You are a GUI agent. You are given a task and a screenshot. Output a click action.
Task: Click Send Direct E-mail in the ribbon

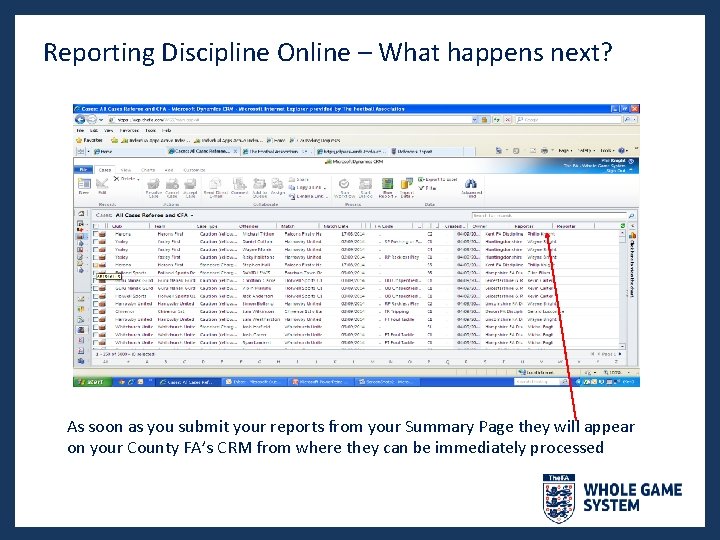pyautogui.click(x=215, y=188)
